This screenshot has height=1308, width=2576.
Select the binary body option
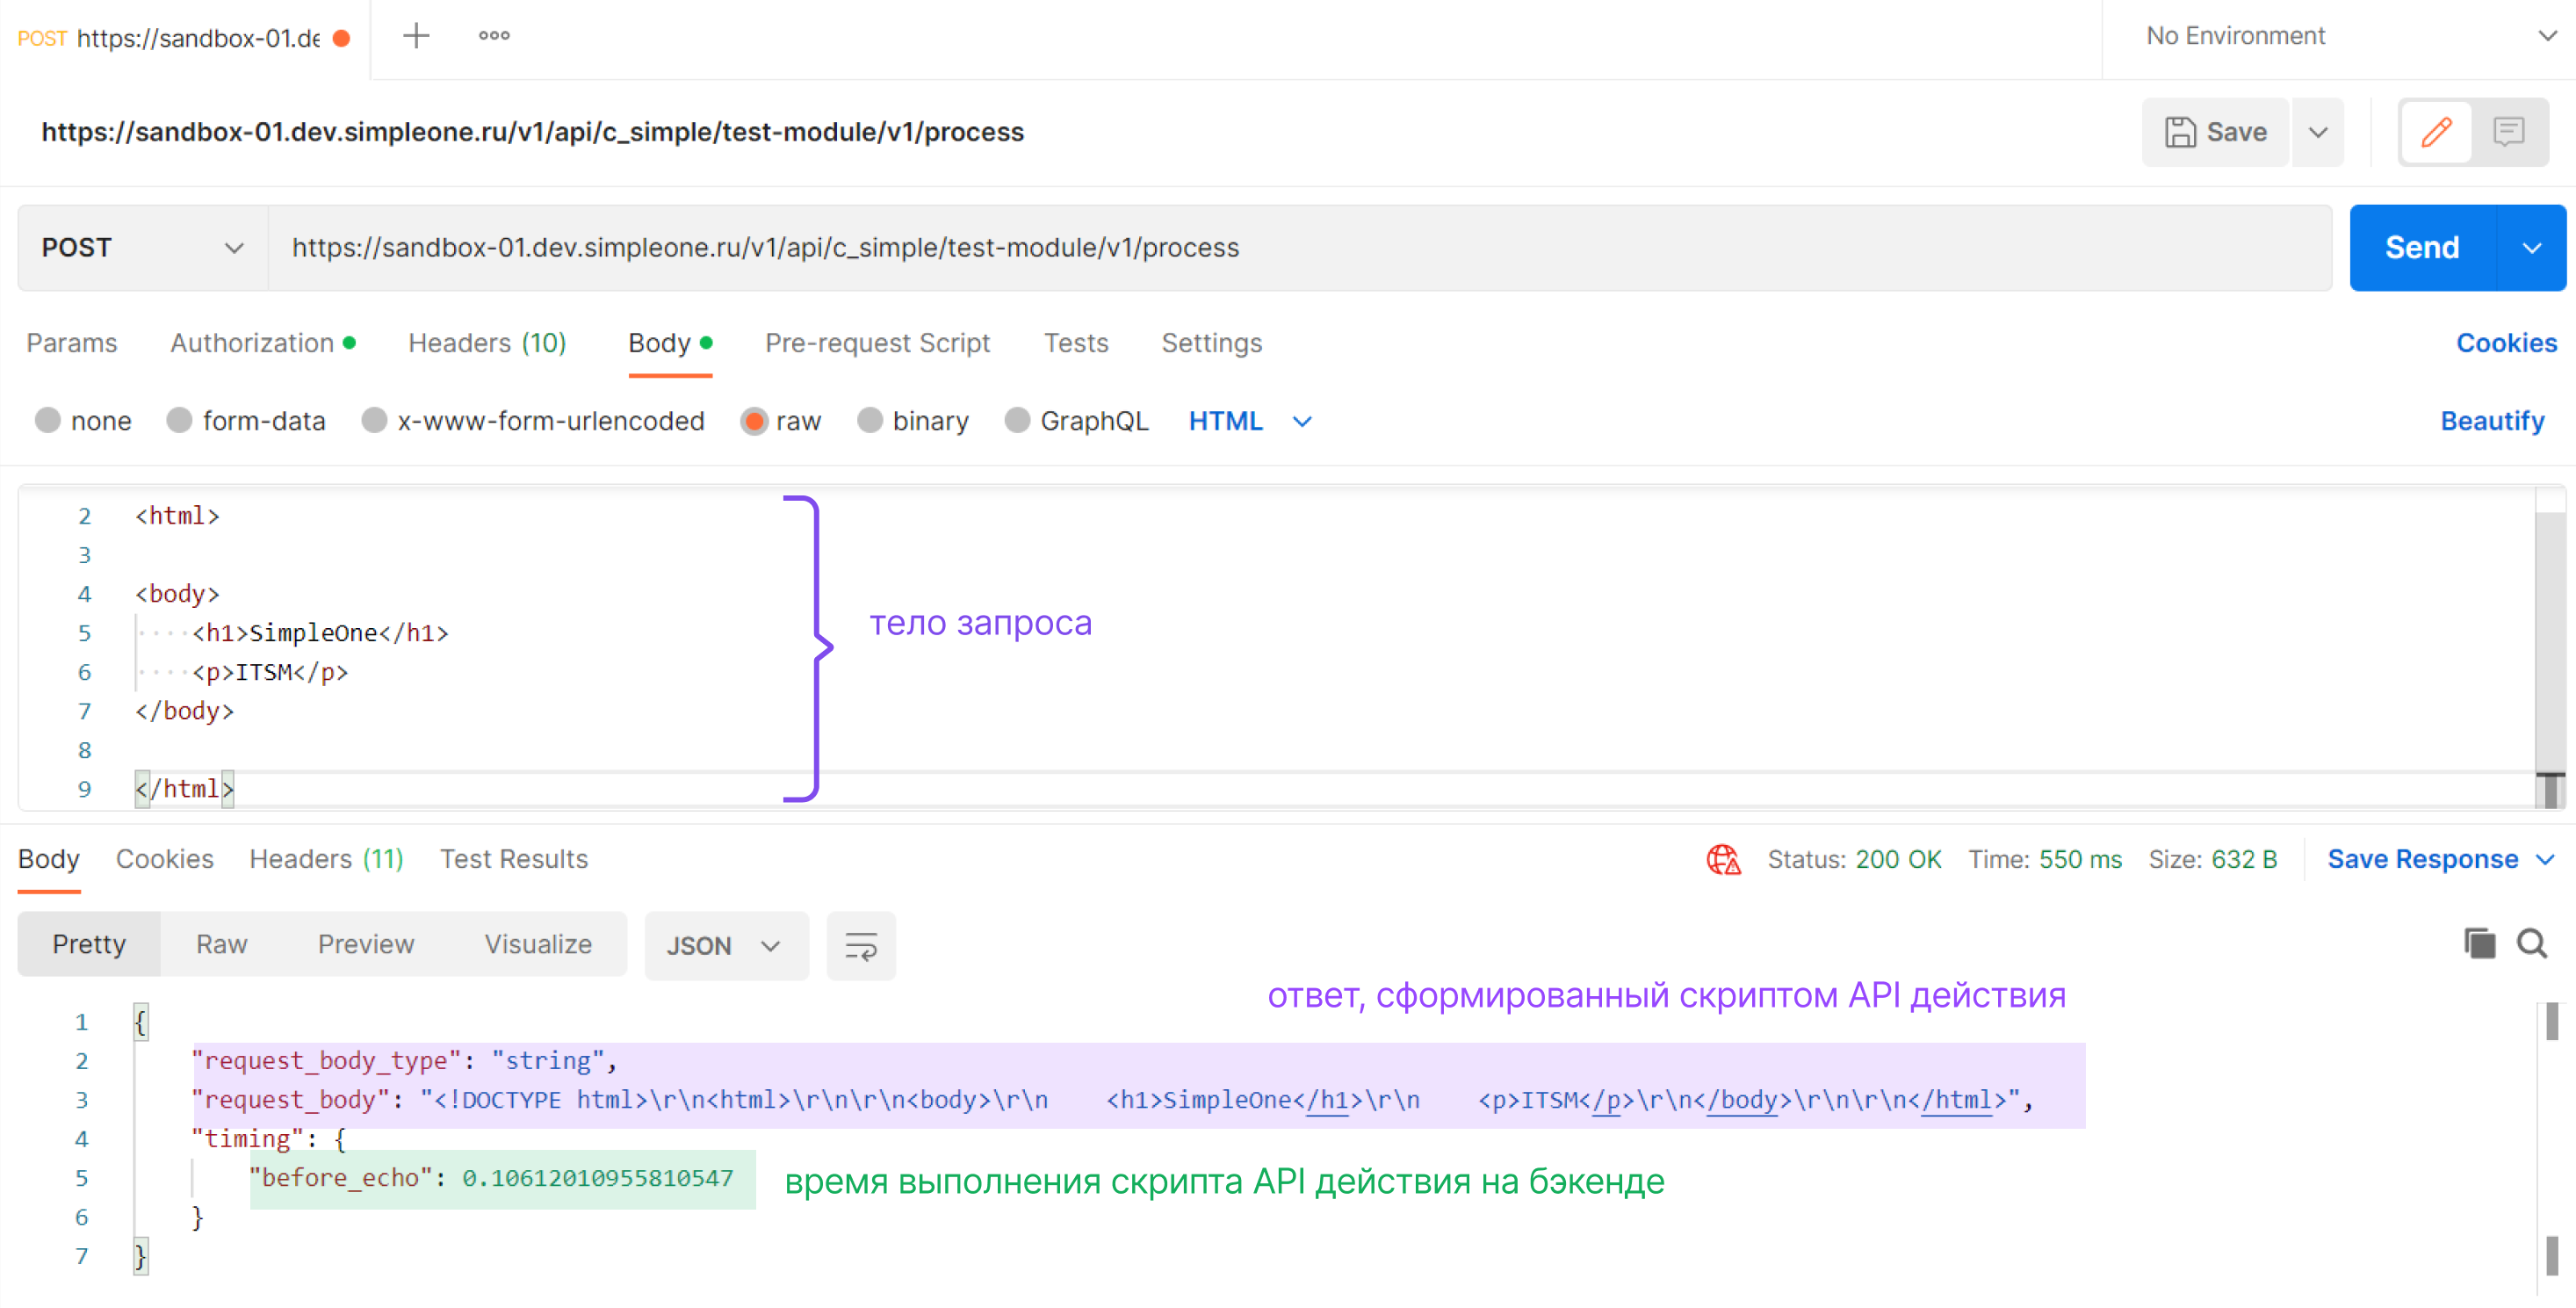pyautogui.click(x=870, y=421)
